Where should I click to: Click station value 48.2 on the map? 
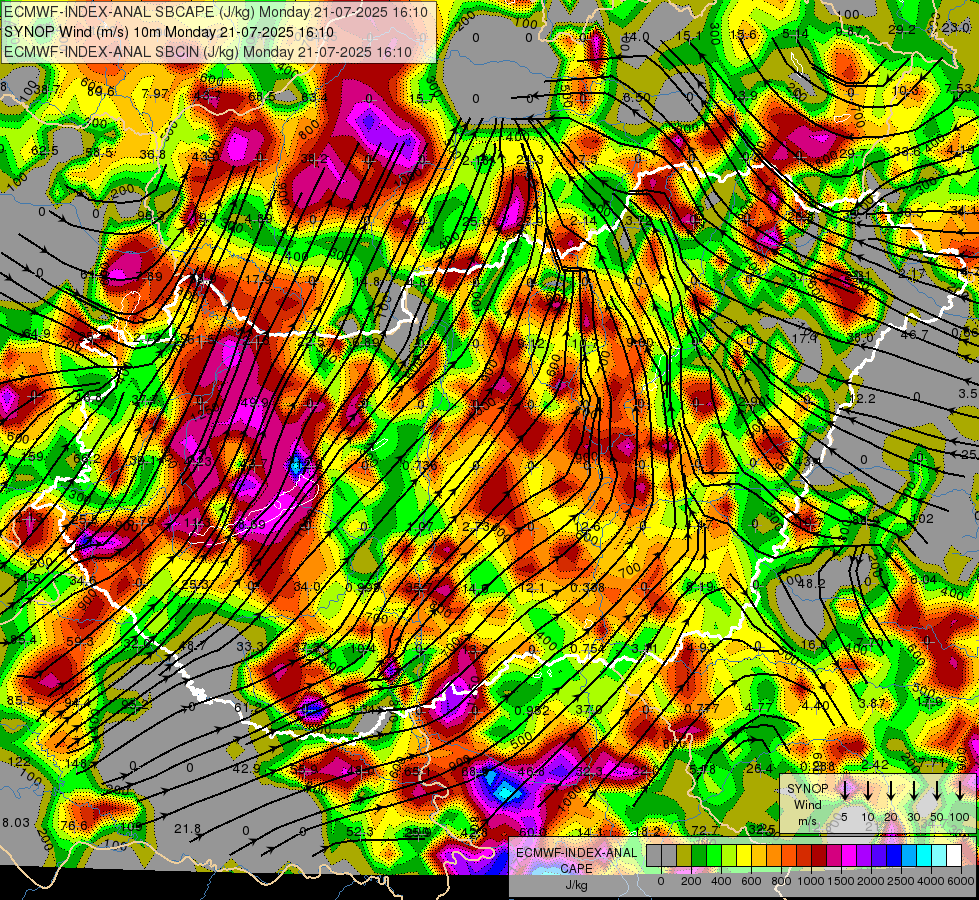pyautogui.click(x=812, y=583)
